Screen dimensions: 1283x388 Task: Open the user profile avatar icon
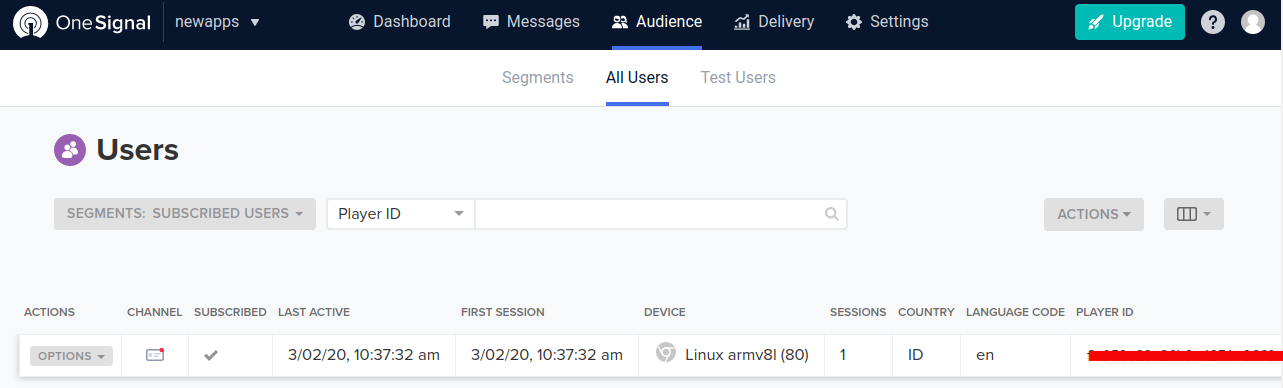click(x=1253, y=22)
